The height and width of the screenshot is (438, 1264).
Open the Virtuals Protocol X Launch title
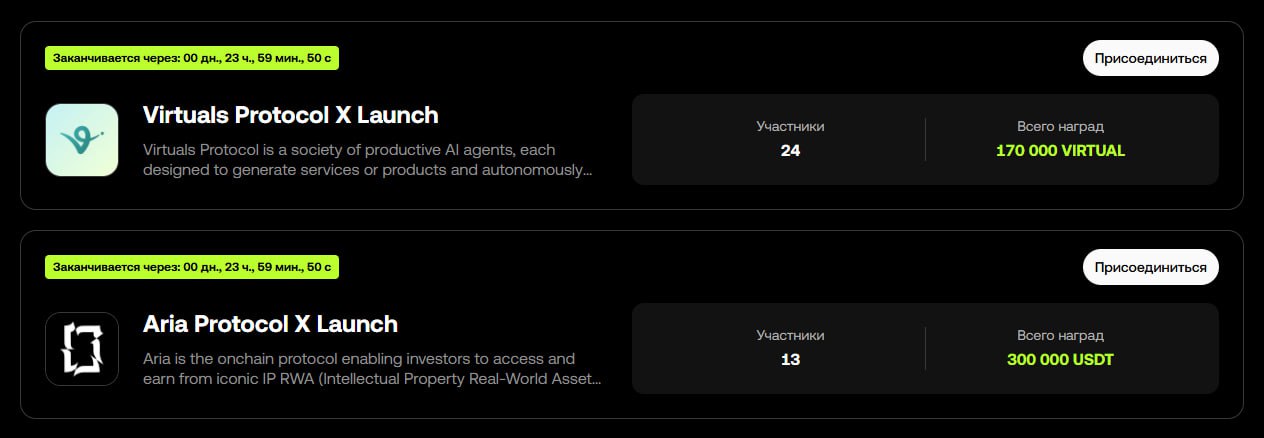(x=291, y=115)
